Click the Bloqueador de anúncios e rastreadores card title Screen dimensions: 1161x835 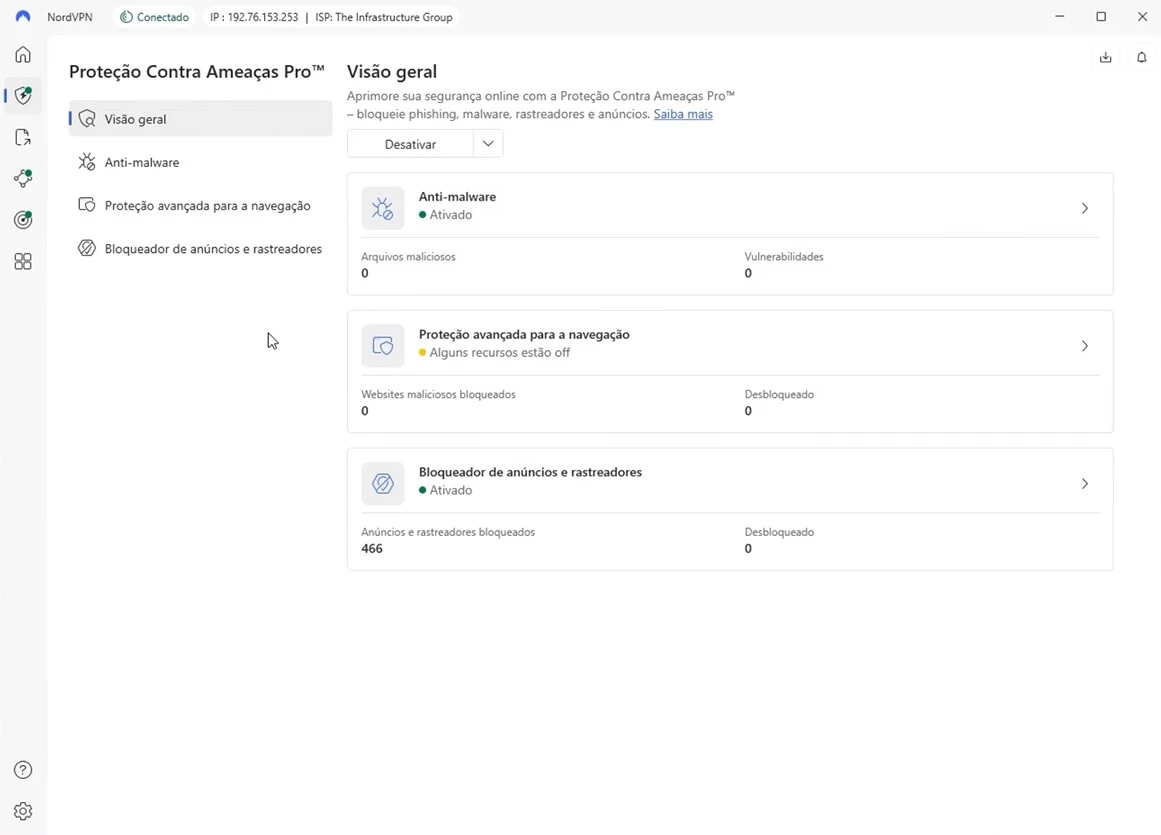pyautogui.click(x=530, y=472)
